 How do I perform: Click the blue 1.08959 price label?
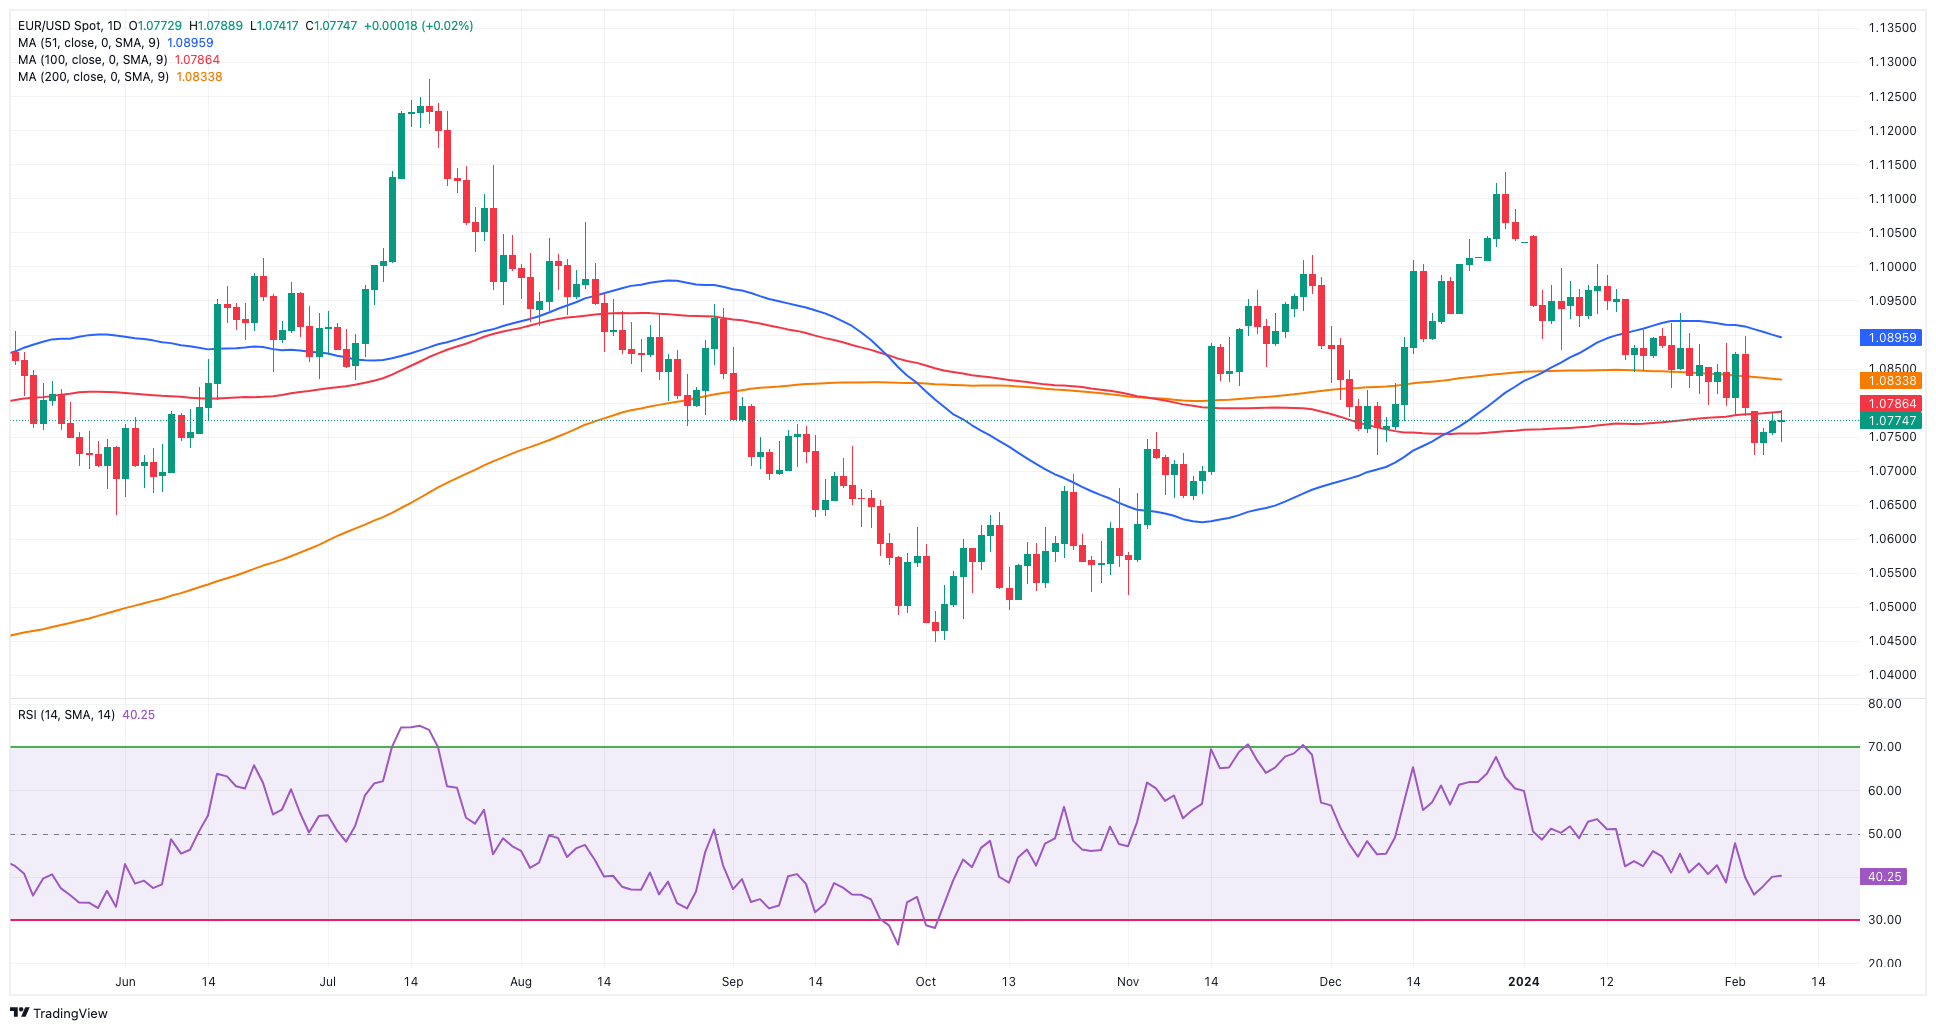[1892, 338]
